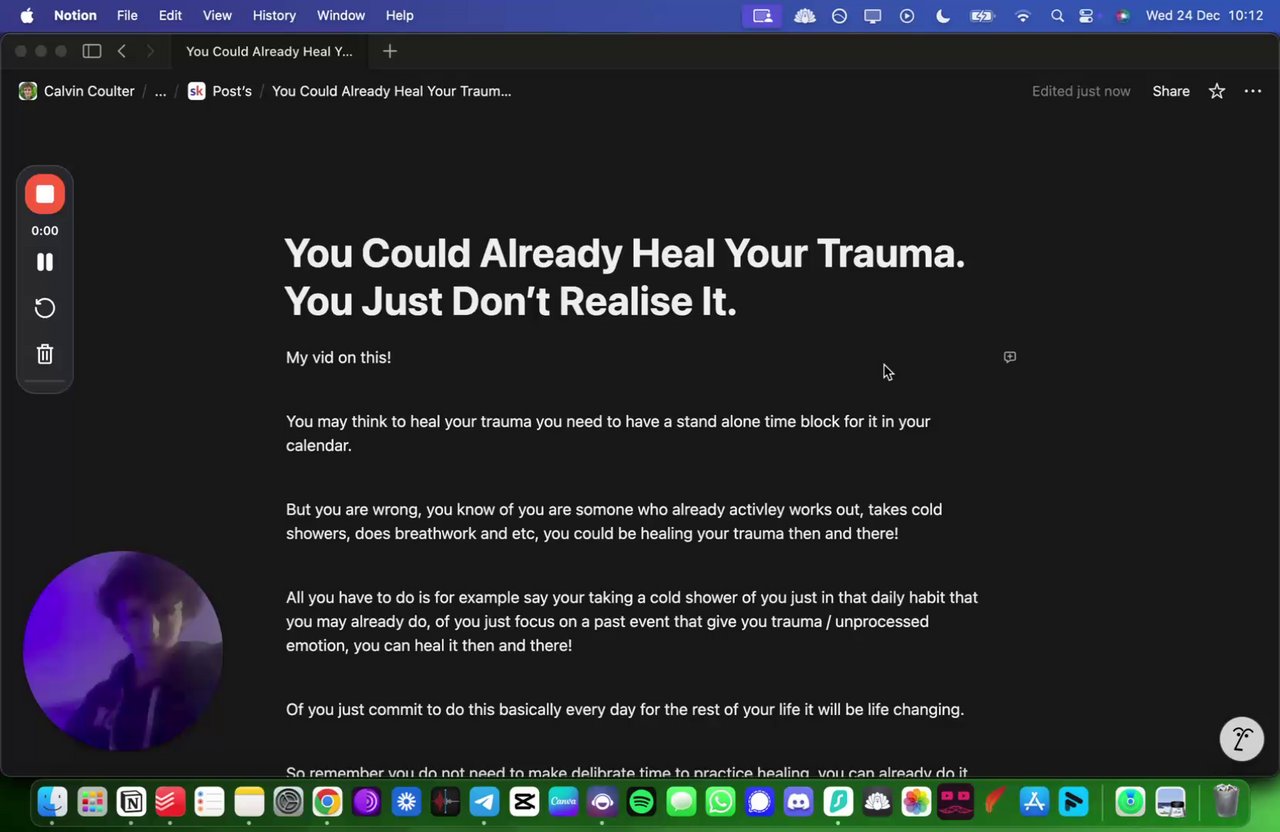Open Spotify from the dock

(642, 801)
